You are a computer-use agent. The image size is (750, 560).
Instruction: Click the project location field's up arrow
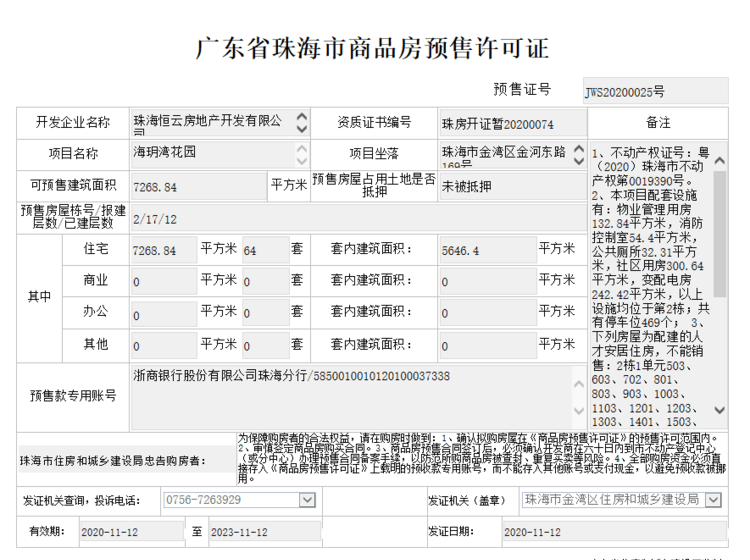pos(579,147)
